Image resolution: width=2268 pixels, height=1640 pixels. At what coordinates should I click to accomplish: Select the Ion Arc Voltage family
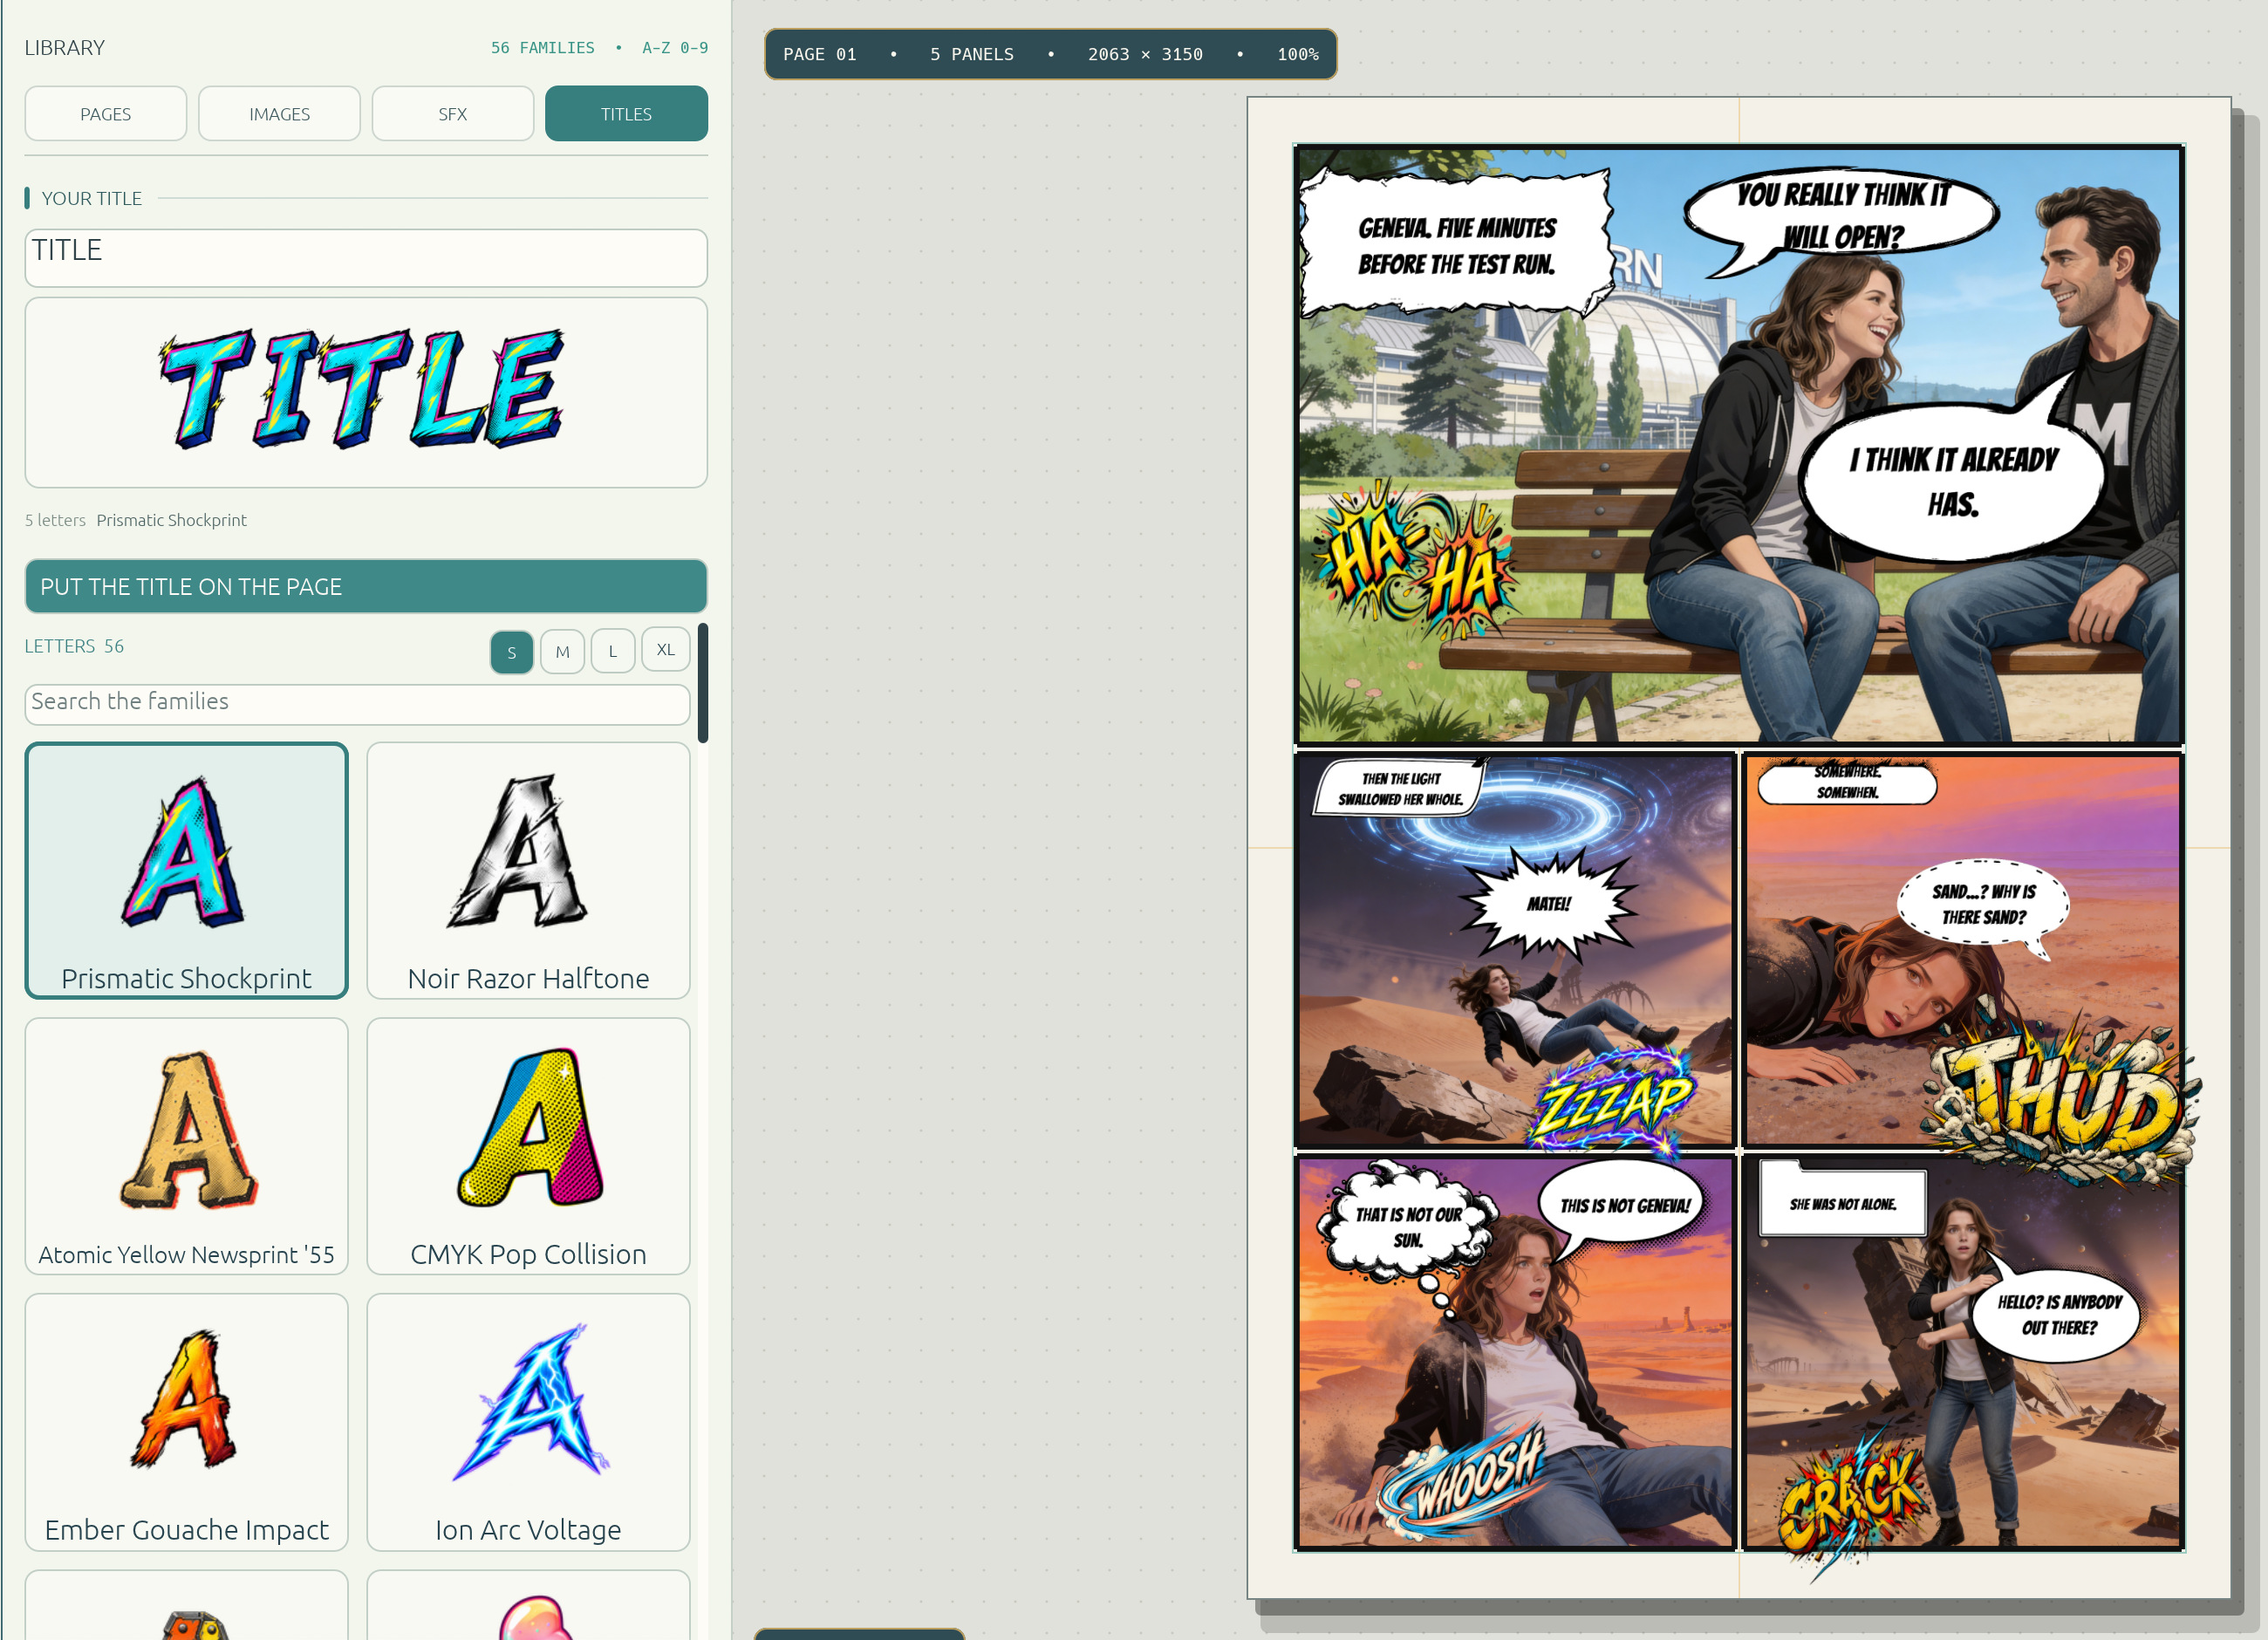[528, 1422]
